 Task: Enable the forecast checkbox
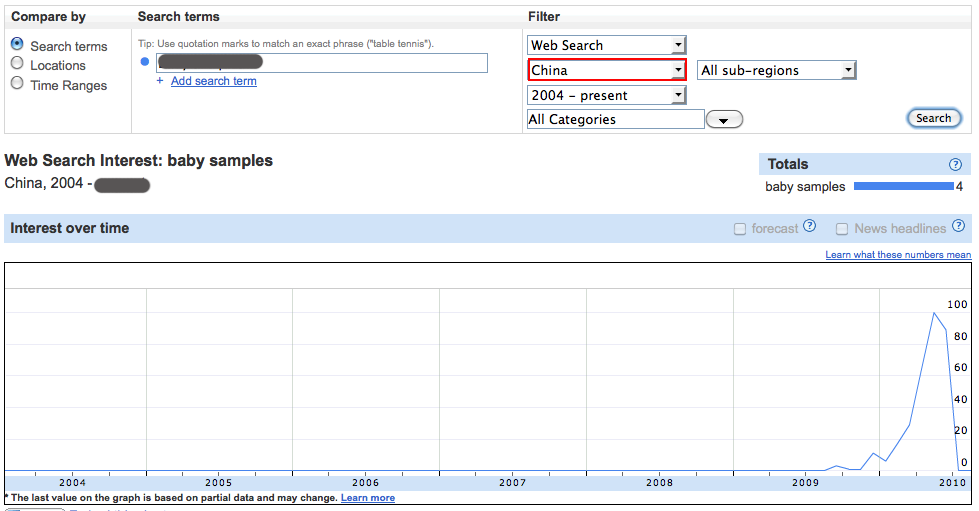click(740, 229)
